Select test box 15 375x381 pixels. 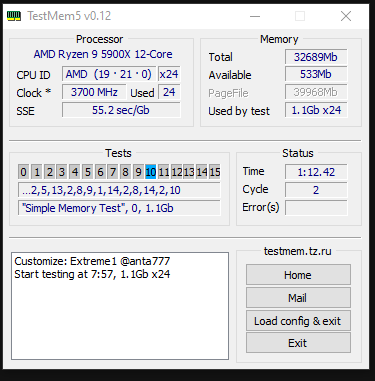coord(215,172)
